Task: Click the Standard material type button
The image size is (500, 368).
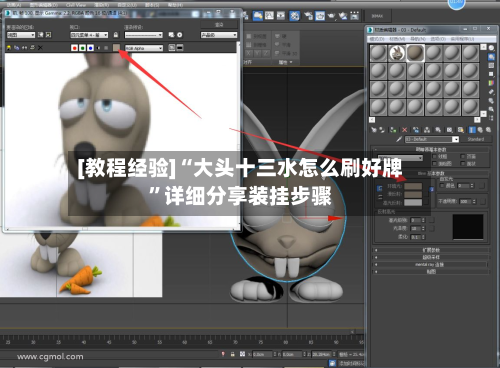Action: (476, 139)
